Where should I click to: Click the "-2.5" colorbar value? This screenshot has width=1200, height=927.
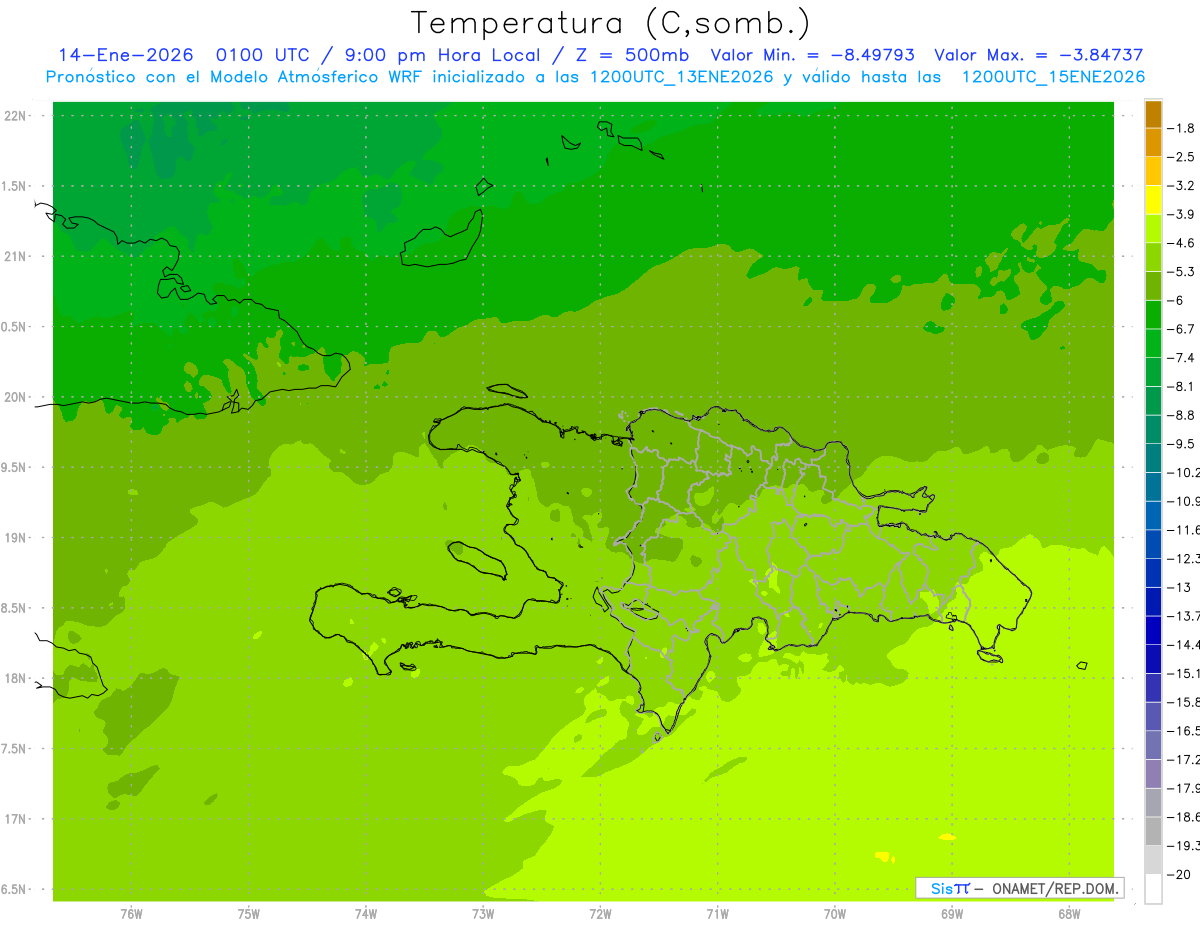pyautogui.click(x=1182, y=157)
